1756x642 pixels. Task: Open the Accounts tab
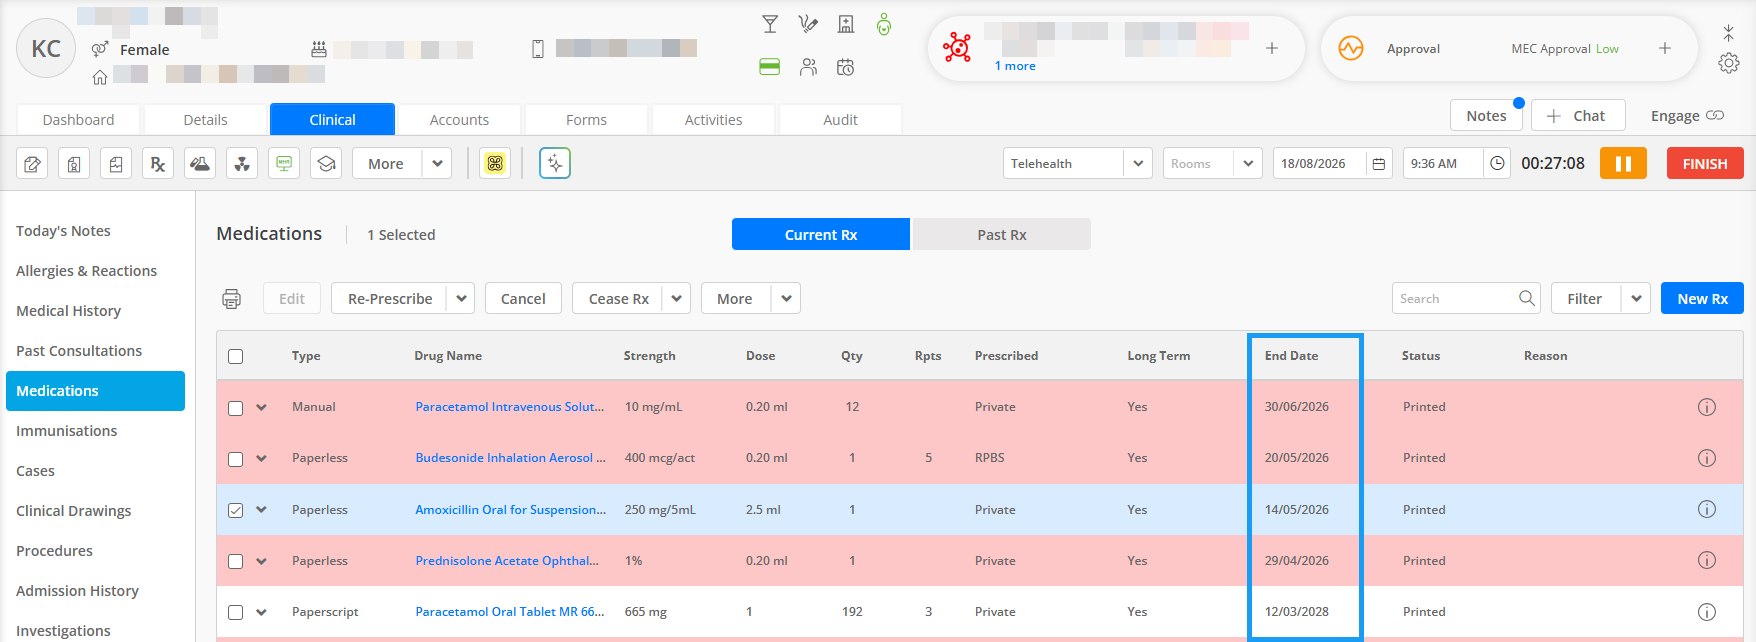pos(459,119)
